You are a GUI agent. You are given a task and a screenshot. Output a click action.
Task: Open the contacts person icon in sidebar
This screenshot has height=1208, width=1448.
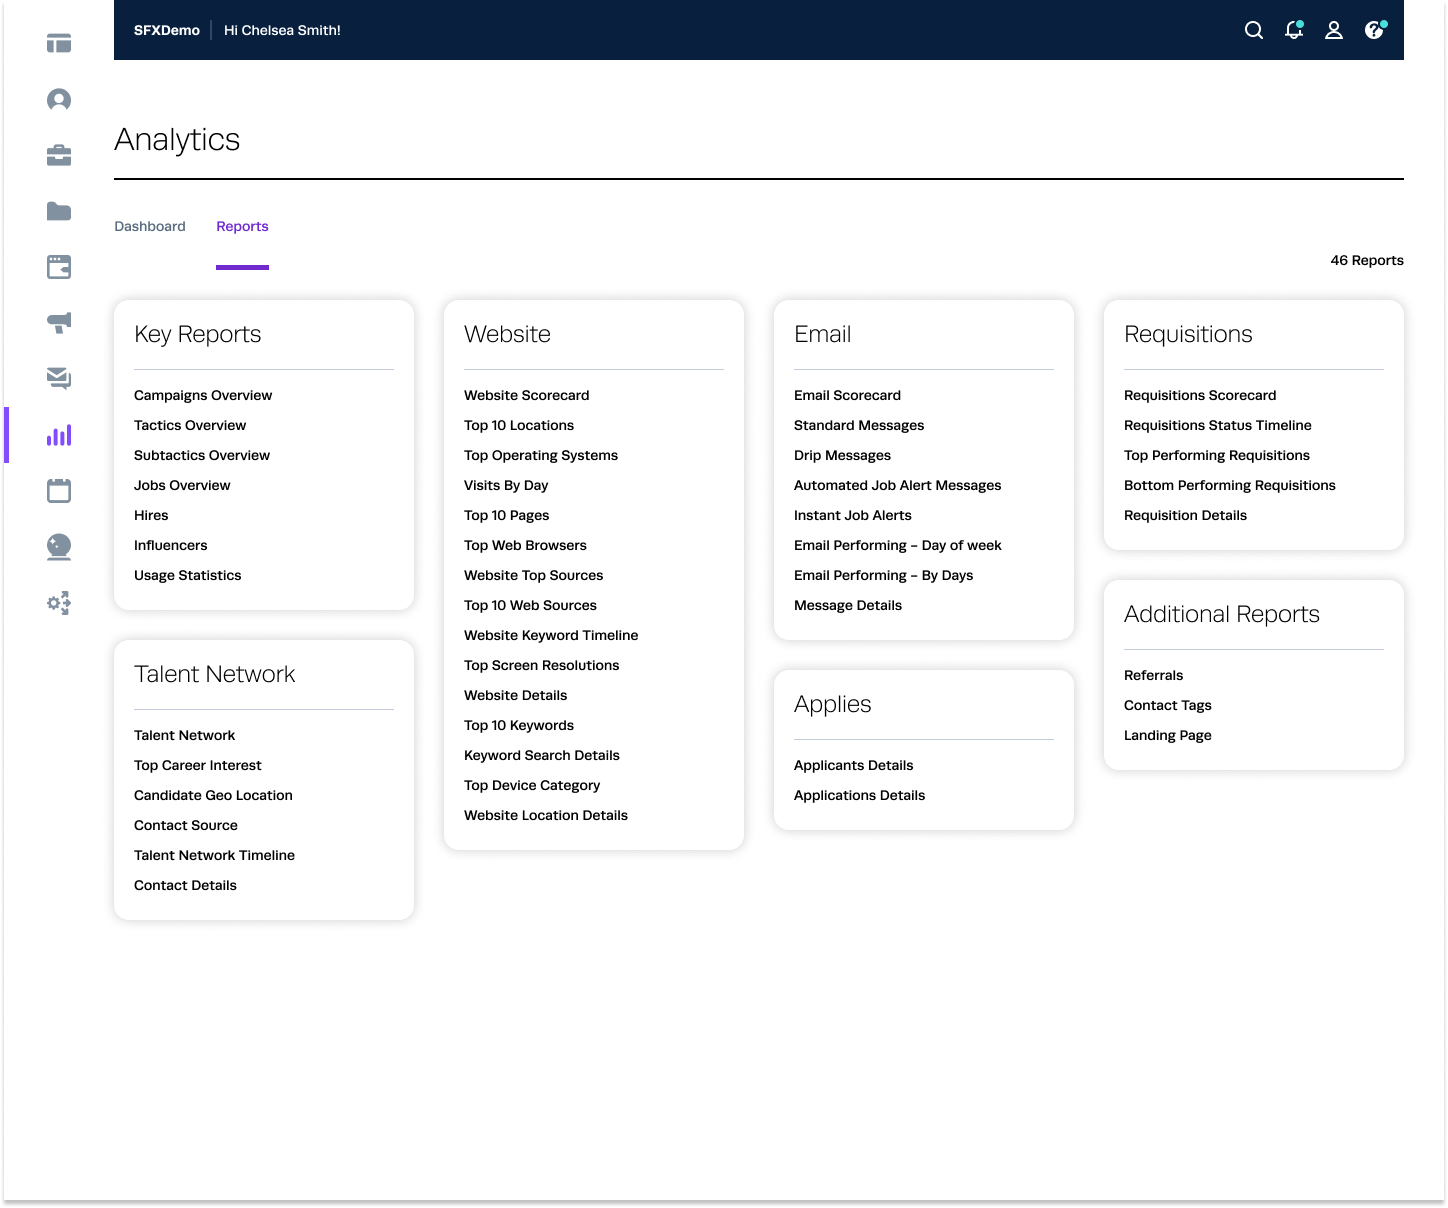pos(59,99)
